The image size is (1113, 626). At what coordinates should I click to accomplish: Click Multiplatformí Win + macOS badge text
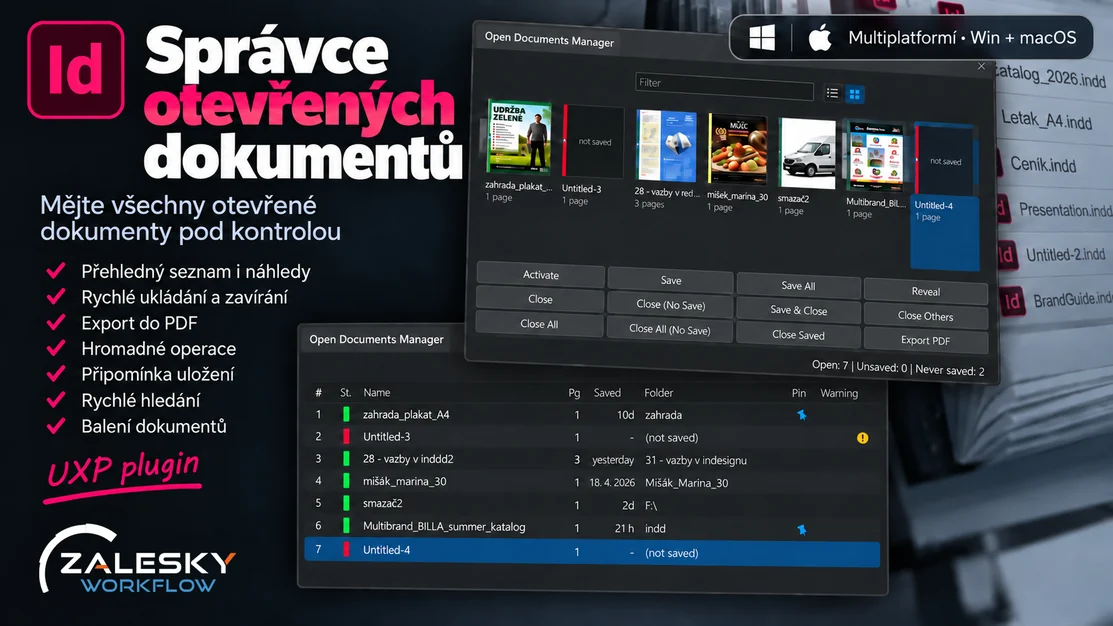(x=962, y=38)
